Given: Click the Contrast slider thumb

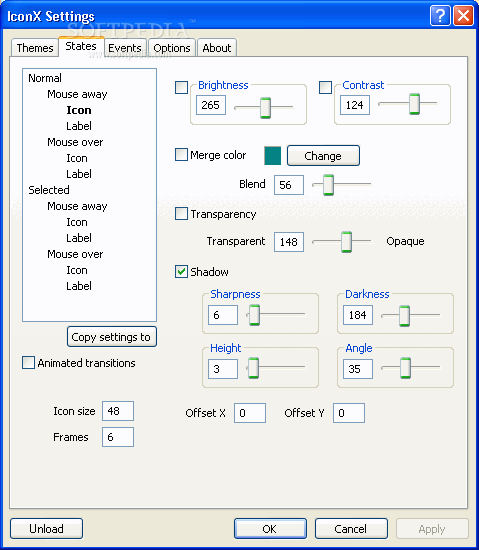Looking at the screenshot, I should (414, 104).
